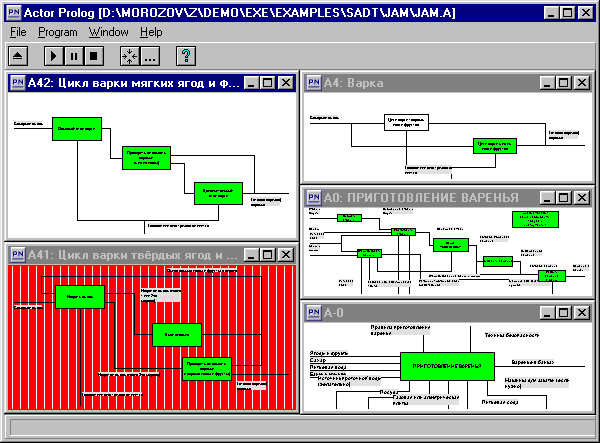Select the lowest green block in A41 red diagram

(207, 369)
